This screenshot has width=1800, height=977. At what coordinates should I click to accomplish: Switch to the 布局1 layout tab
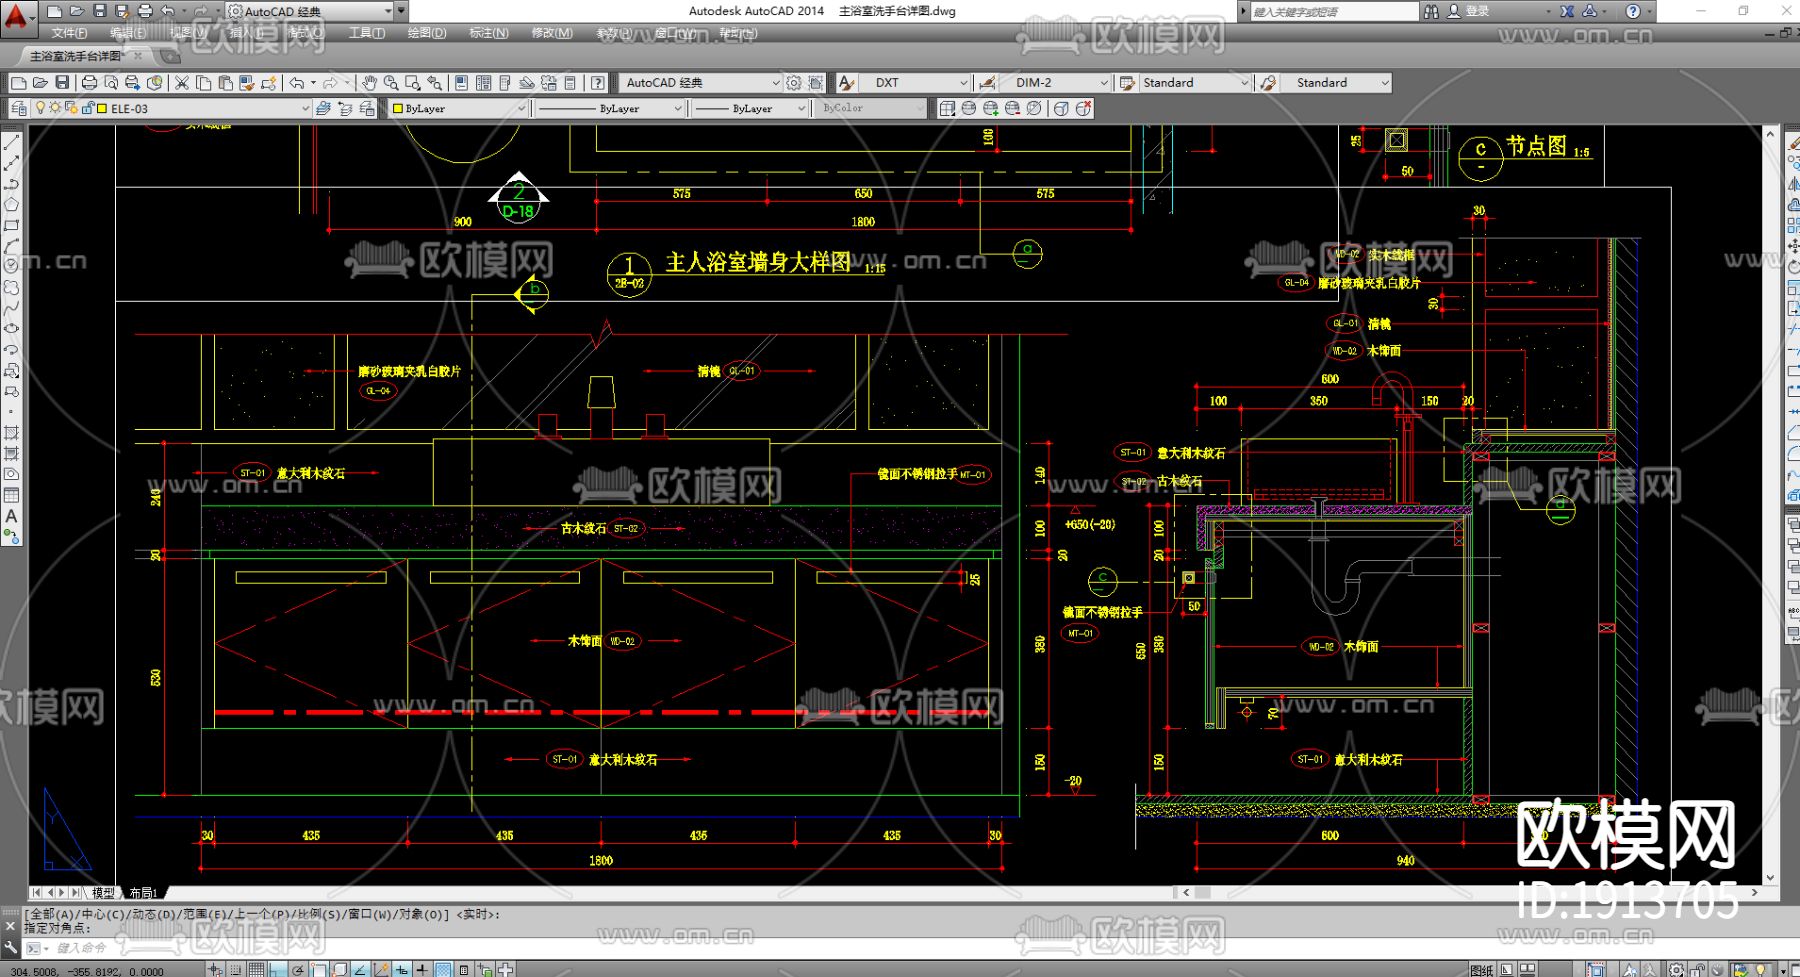[143, 892]
